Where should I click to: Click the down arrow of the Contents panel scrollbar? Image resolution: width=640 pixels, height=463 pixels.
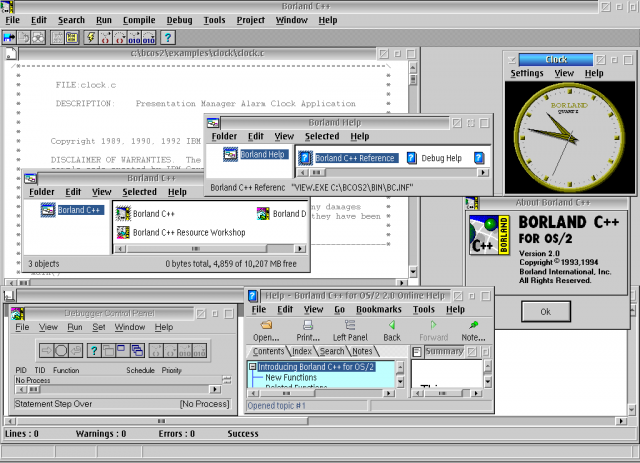tap(400, 382)
